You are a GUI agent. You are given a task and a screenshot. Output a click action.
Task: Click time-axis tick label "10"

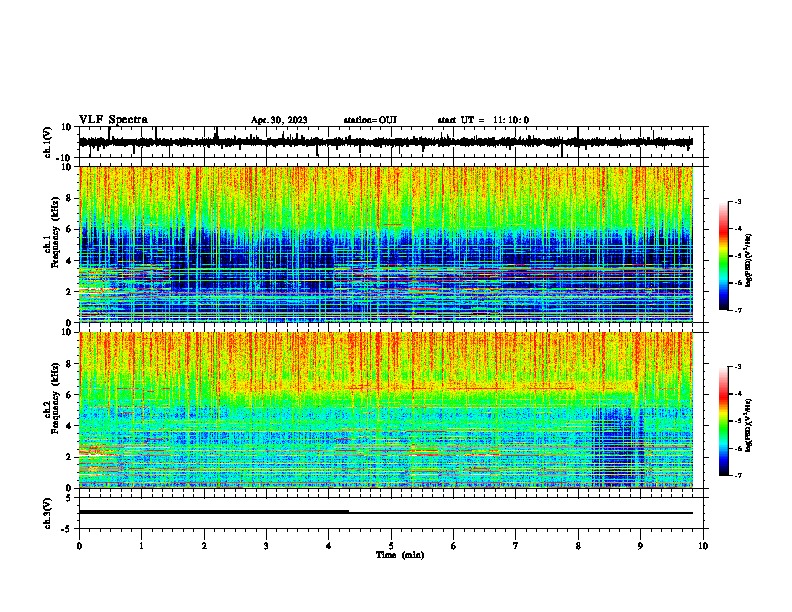pyautogui.click(x=703, y=546)
